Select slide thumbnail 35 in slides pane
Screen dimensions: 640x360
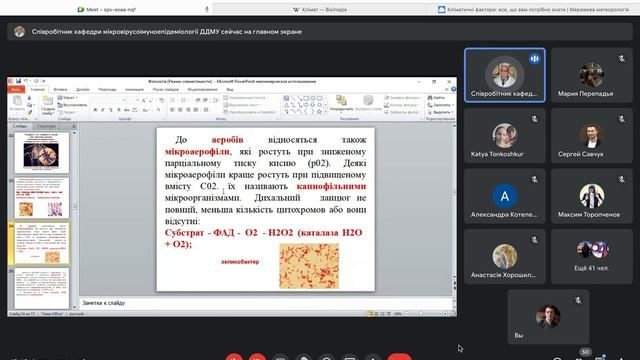pyautogui.click(x=42, y=289)
